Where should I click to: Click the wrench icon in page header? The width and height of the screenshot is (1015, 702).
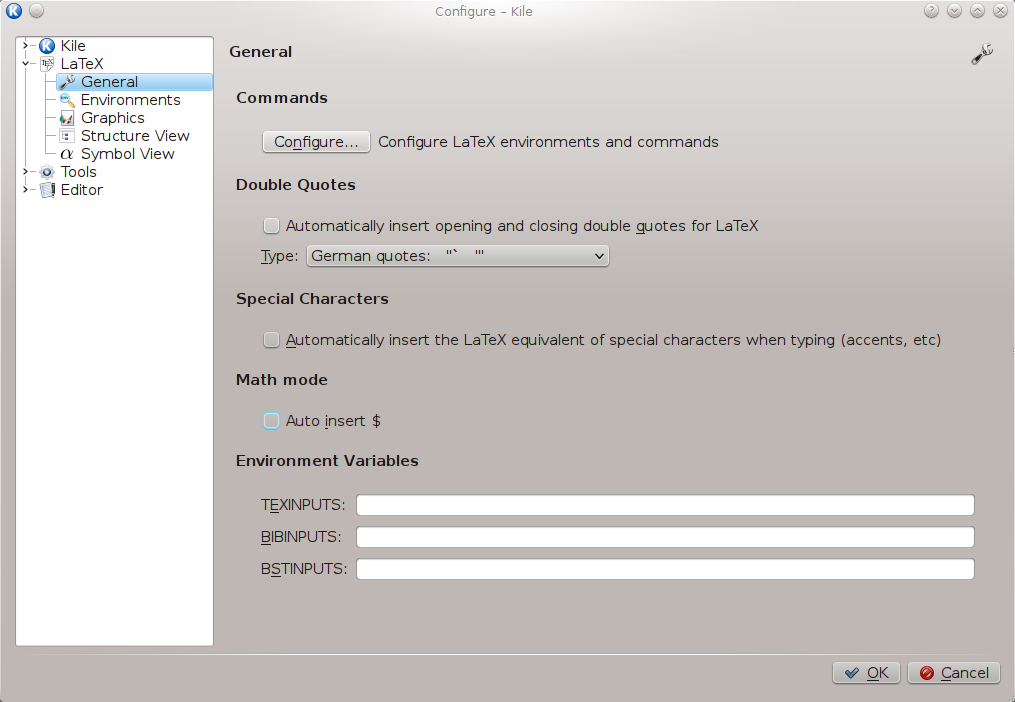click(982, 54)
